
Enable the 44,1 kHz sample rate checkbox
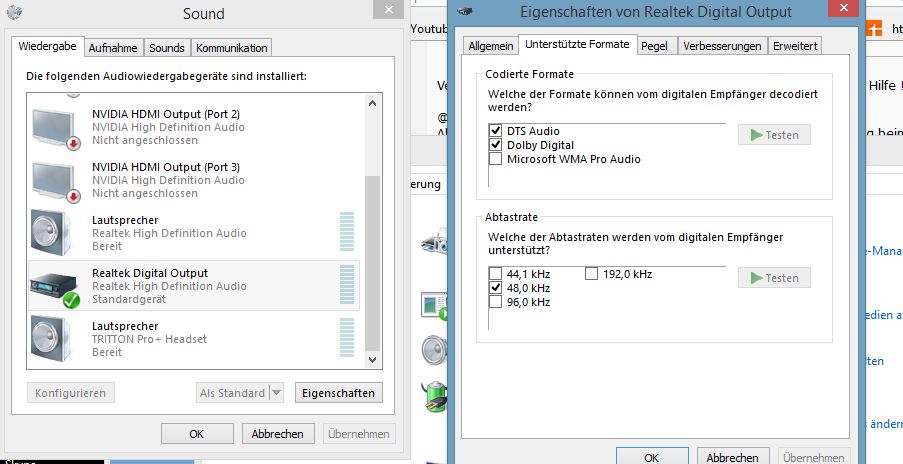(x=495, y=273)
